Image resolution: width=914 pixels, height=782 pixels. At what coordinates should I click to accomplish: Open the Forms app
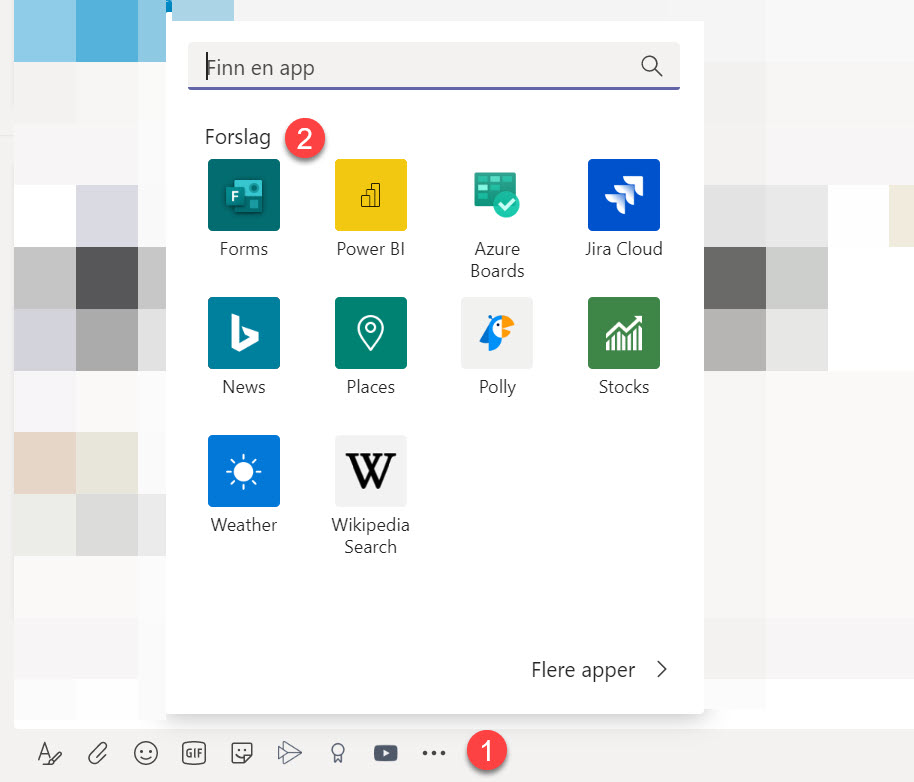243,195
